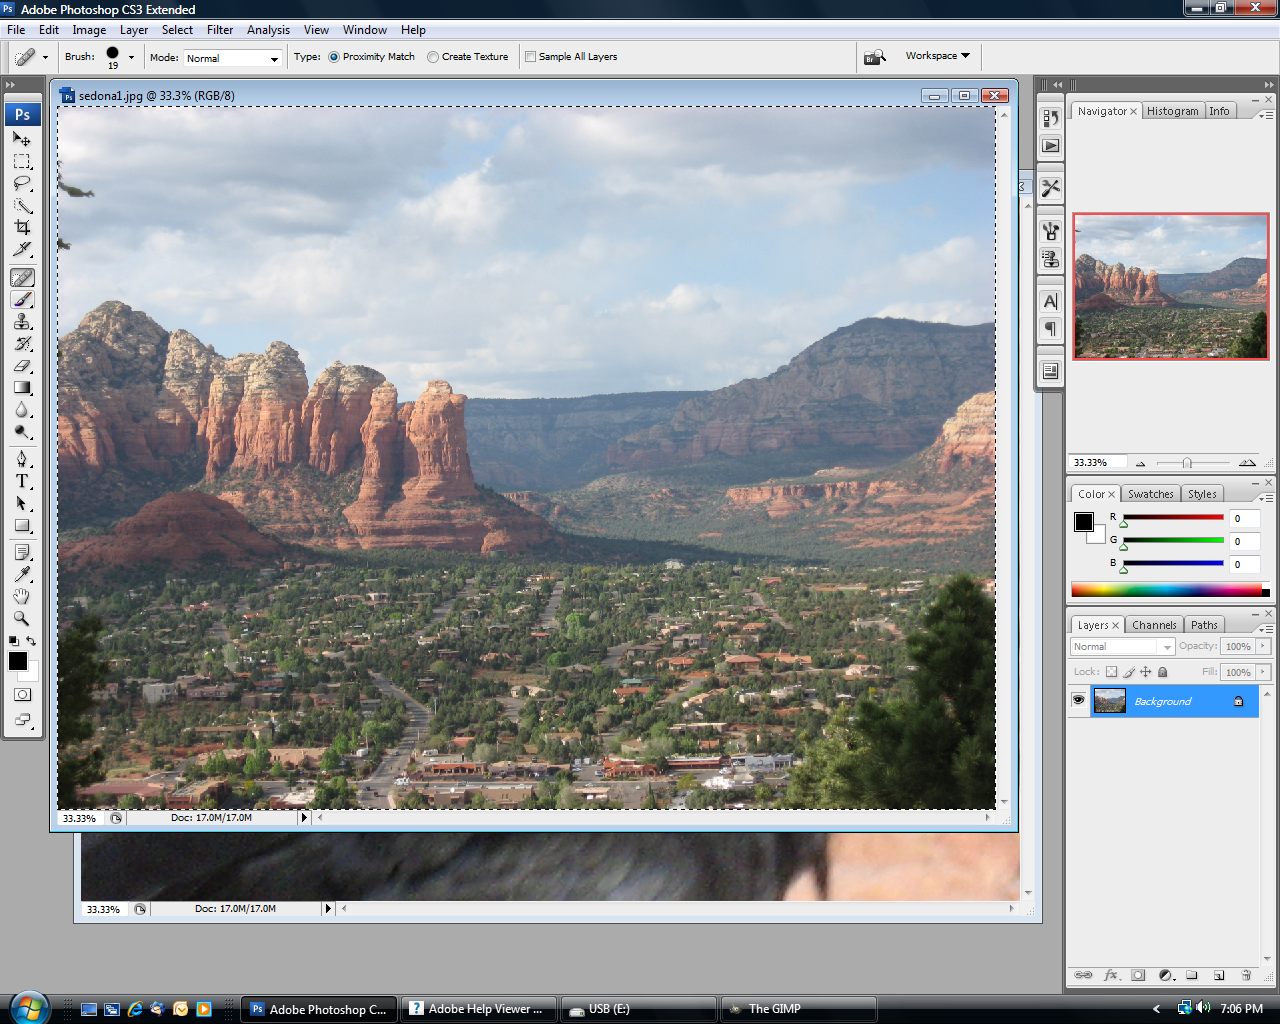This screenshot has width=1280, height=1024.
Task: Select the Magic Wand tool
Action: (22, 206)
